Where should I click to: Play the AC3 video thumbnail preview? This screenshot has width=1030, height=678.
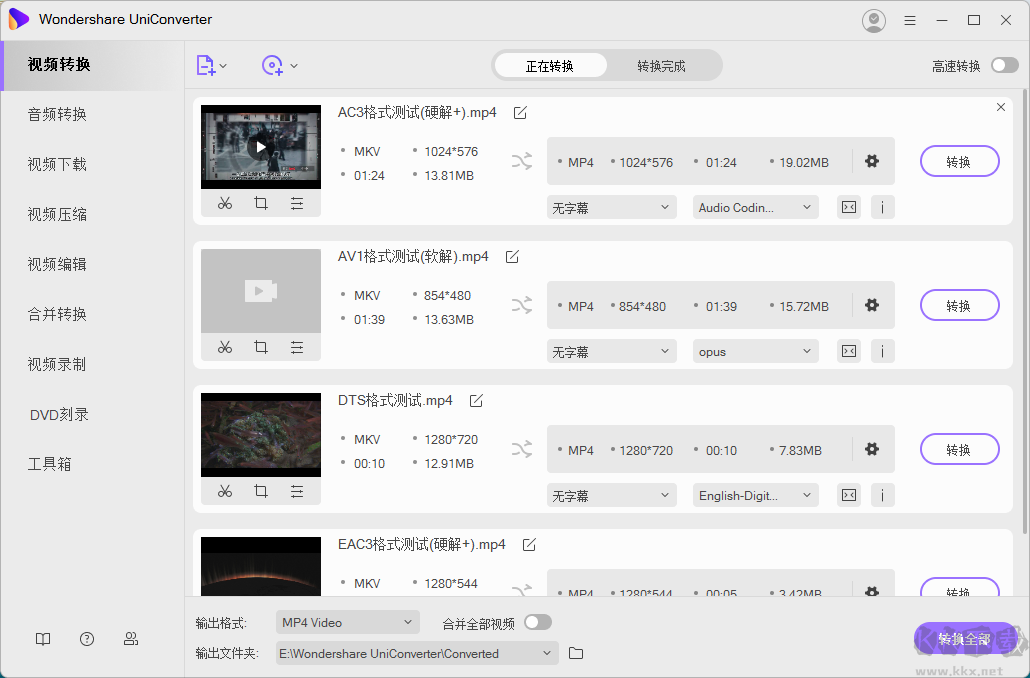click(261, 147)
